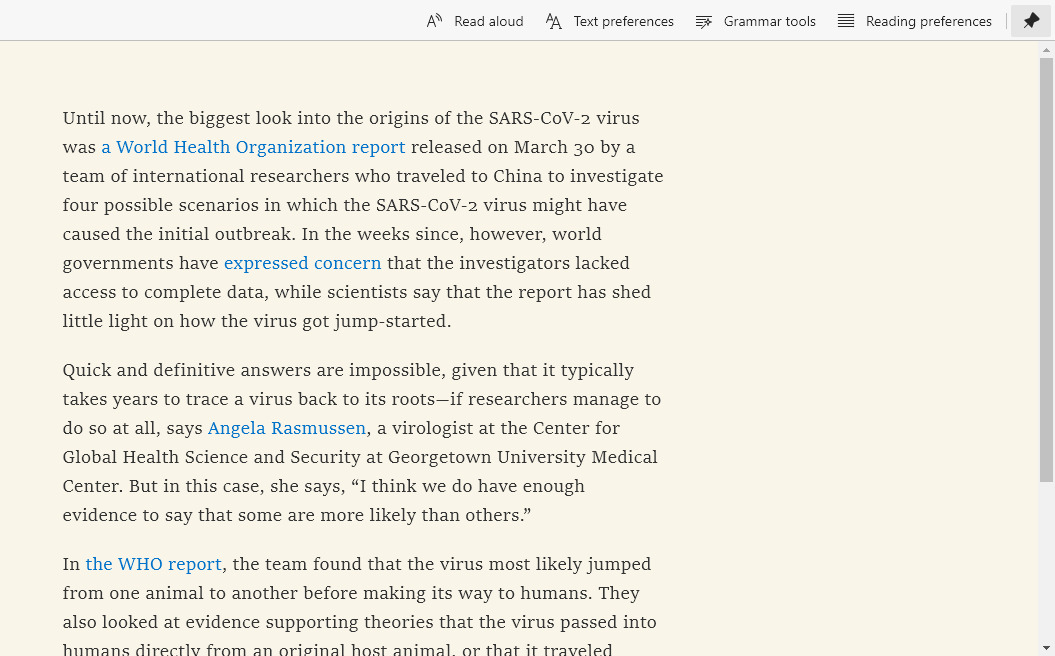
Task: Toggle the pin toolbar button
Action: [x=1031, y=21]
